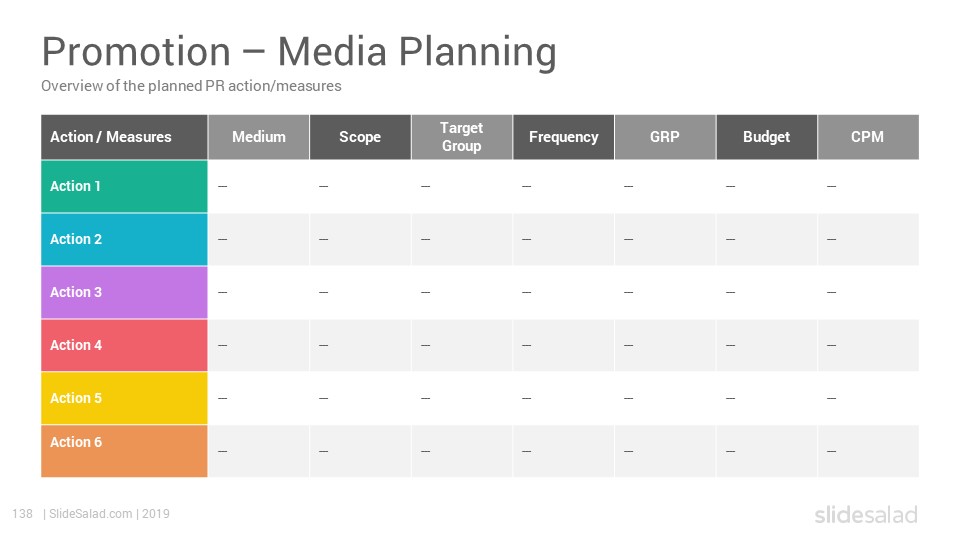Select the Action 2 blue cell

click(124, 239)
